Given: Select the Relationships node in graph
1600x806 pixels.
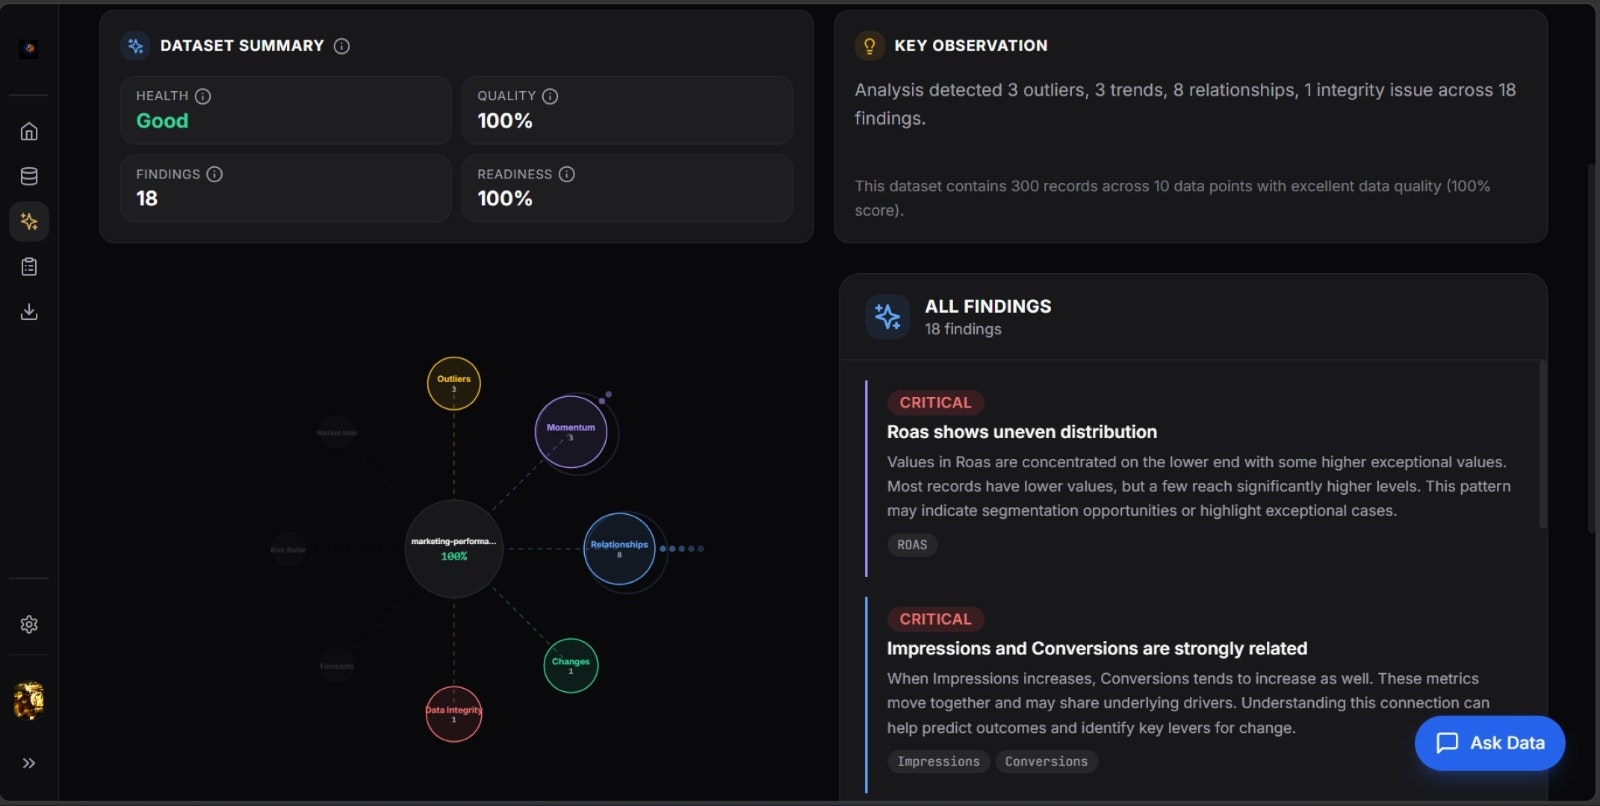Looking at the screenshot, I should (619, 549).
